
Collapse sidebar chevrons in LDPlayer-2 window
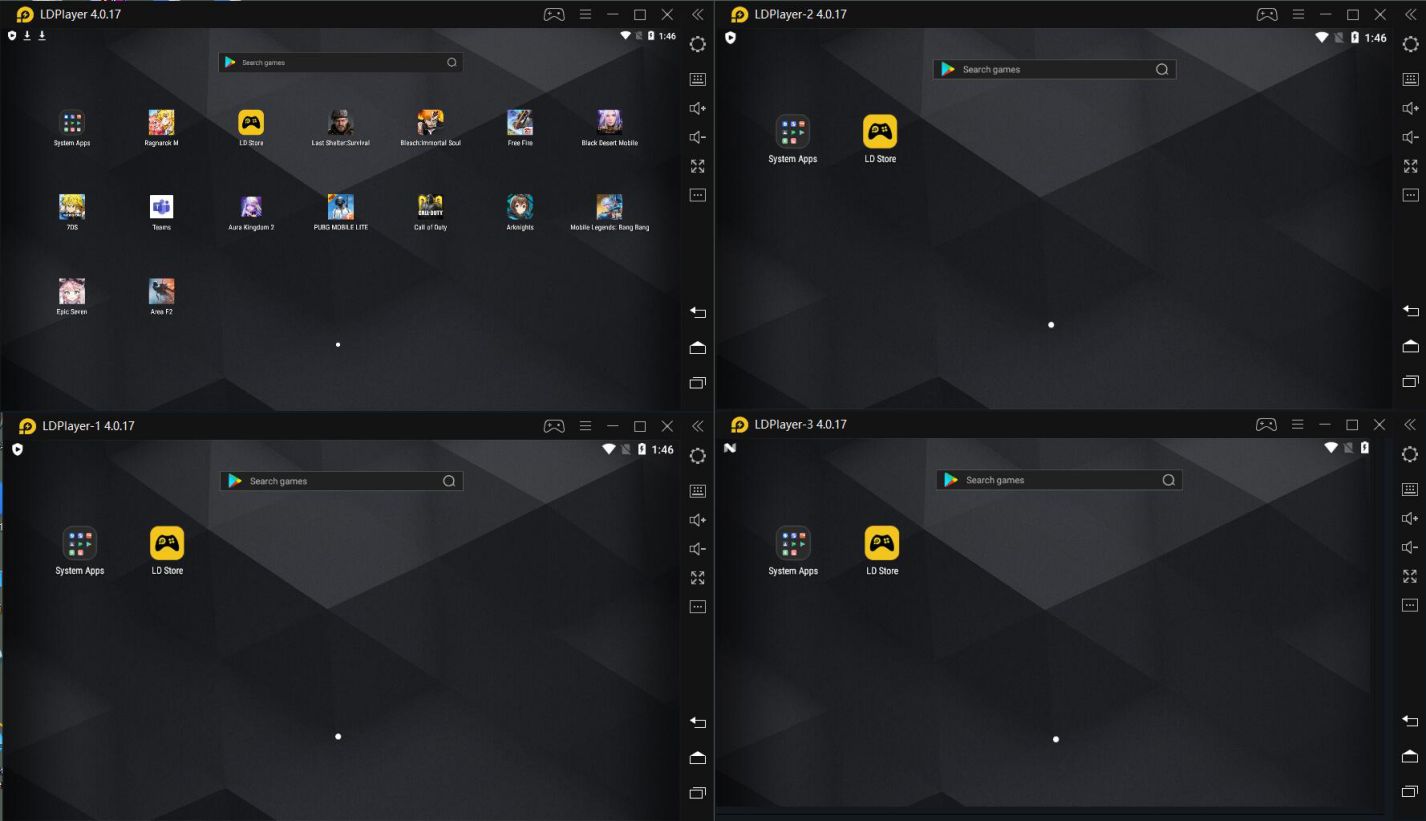(x=1410, y=14)
